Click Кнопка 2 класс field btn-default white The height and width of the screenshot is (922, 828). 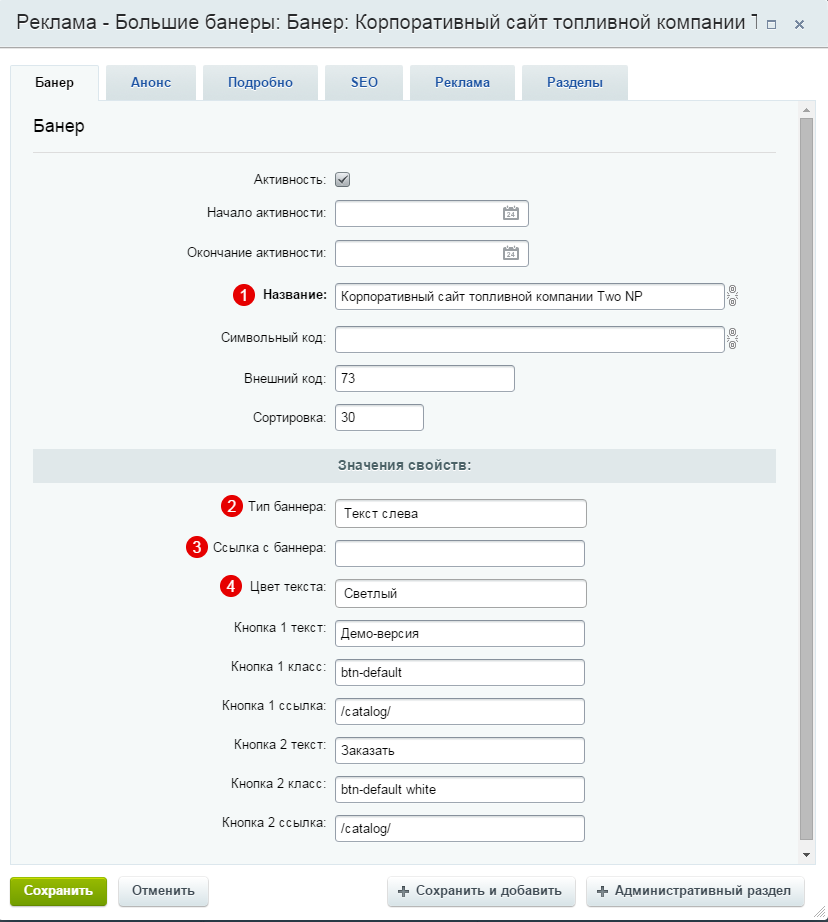(460, 789)
